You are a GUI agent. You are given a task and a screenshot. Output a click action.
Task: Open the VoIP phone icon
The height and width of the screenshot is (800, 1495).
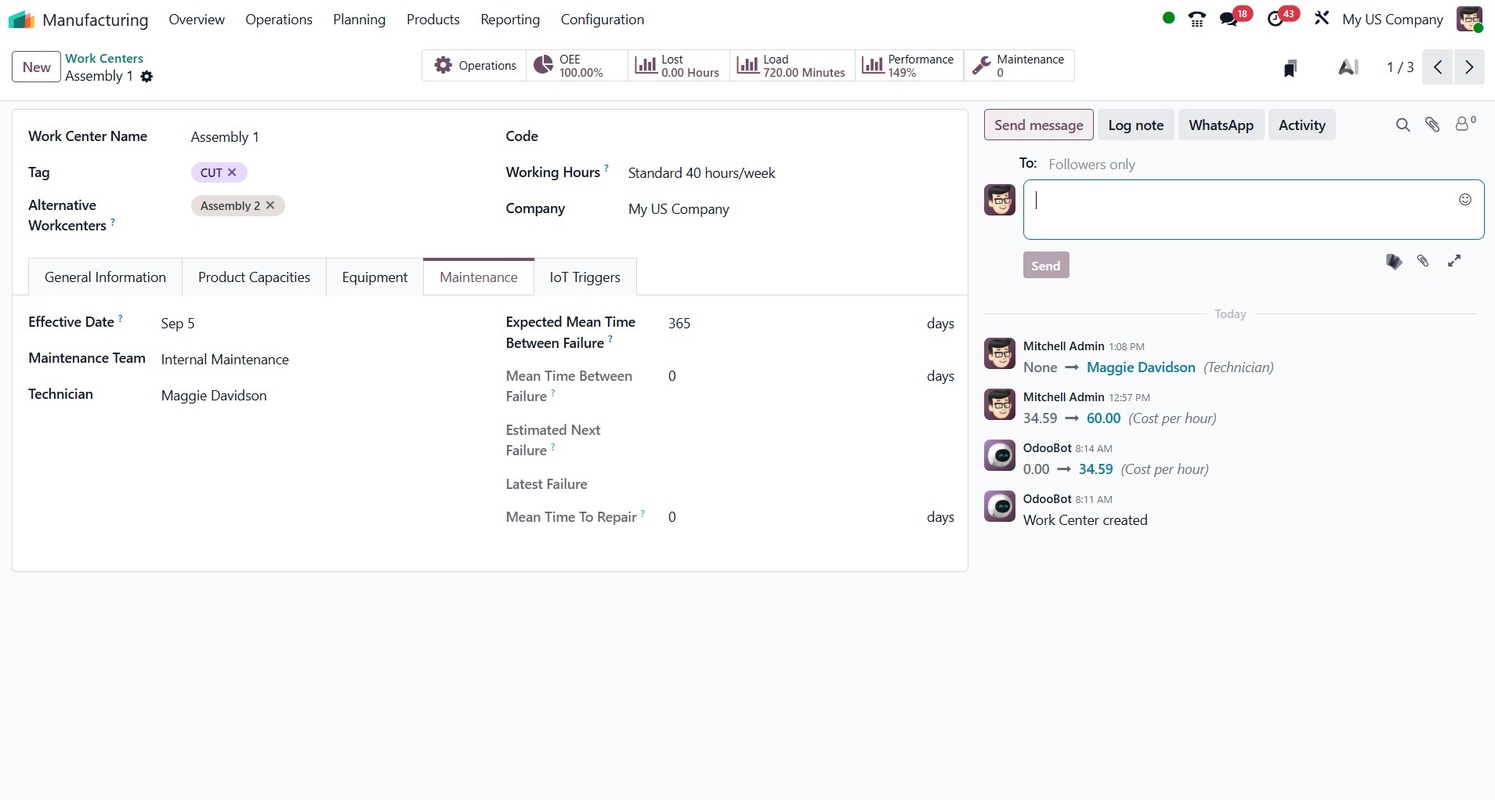1197,19
